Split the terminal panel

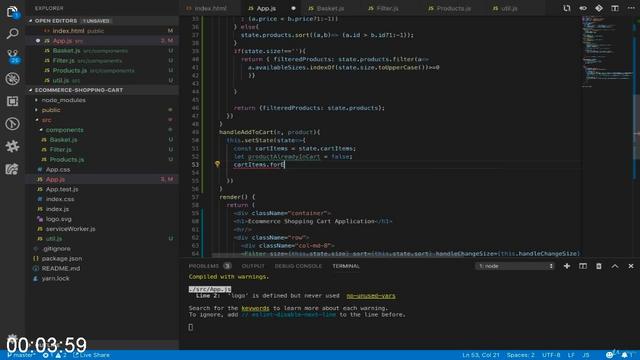tap(582, 266)
